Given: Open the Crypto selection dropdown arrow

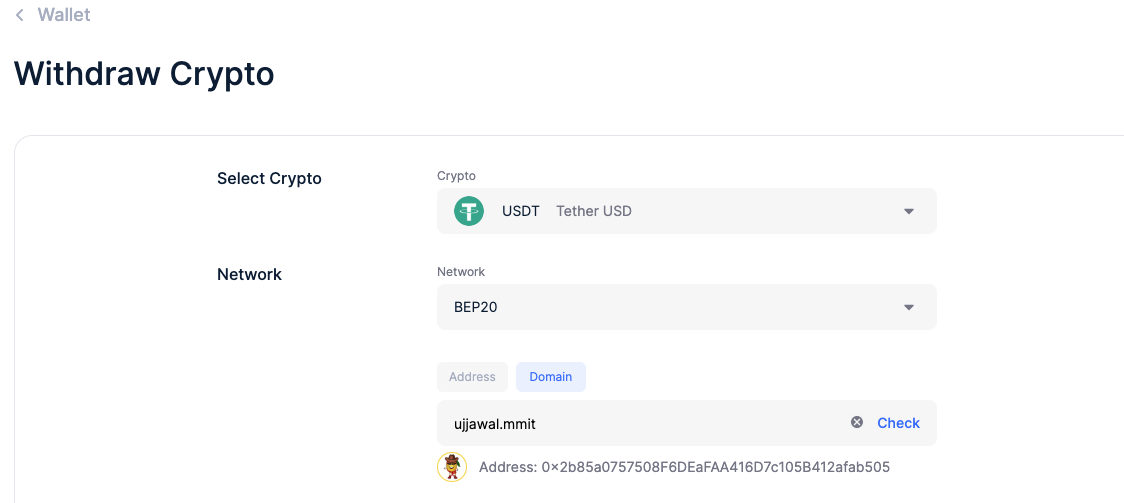Looking at the screenshot, I should click(908, 211).
